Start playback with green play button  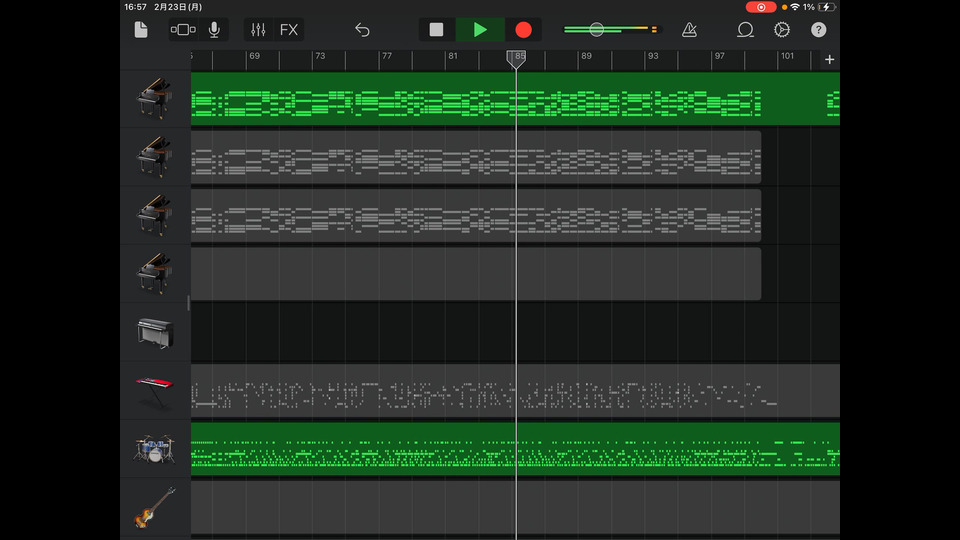click(x=480, y=29)
